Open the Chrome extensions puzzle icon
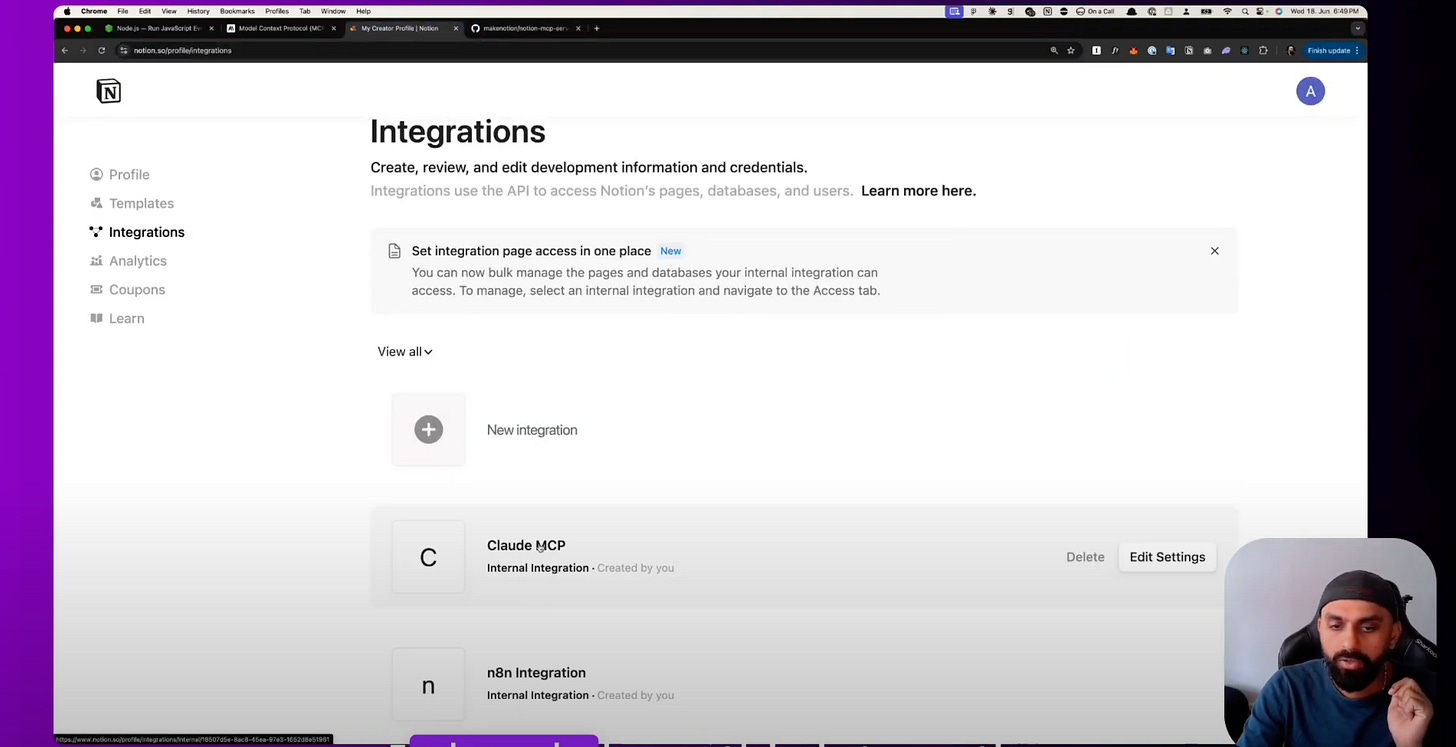Viewport: 1456px width, 747px height. click(x=1263, y=50)
